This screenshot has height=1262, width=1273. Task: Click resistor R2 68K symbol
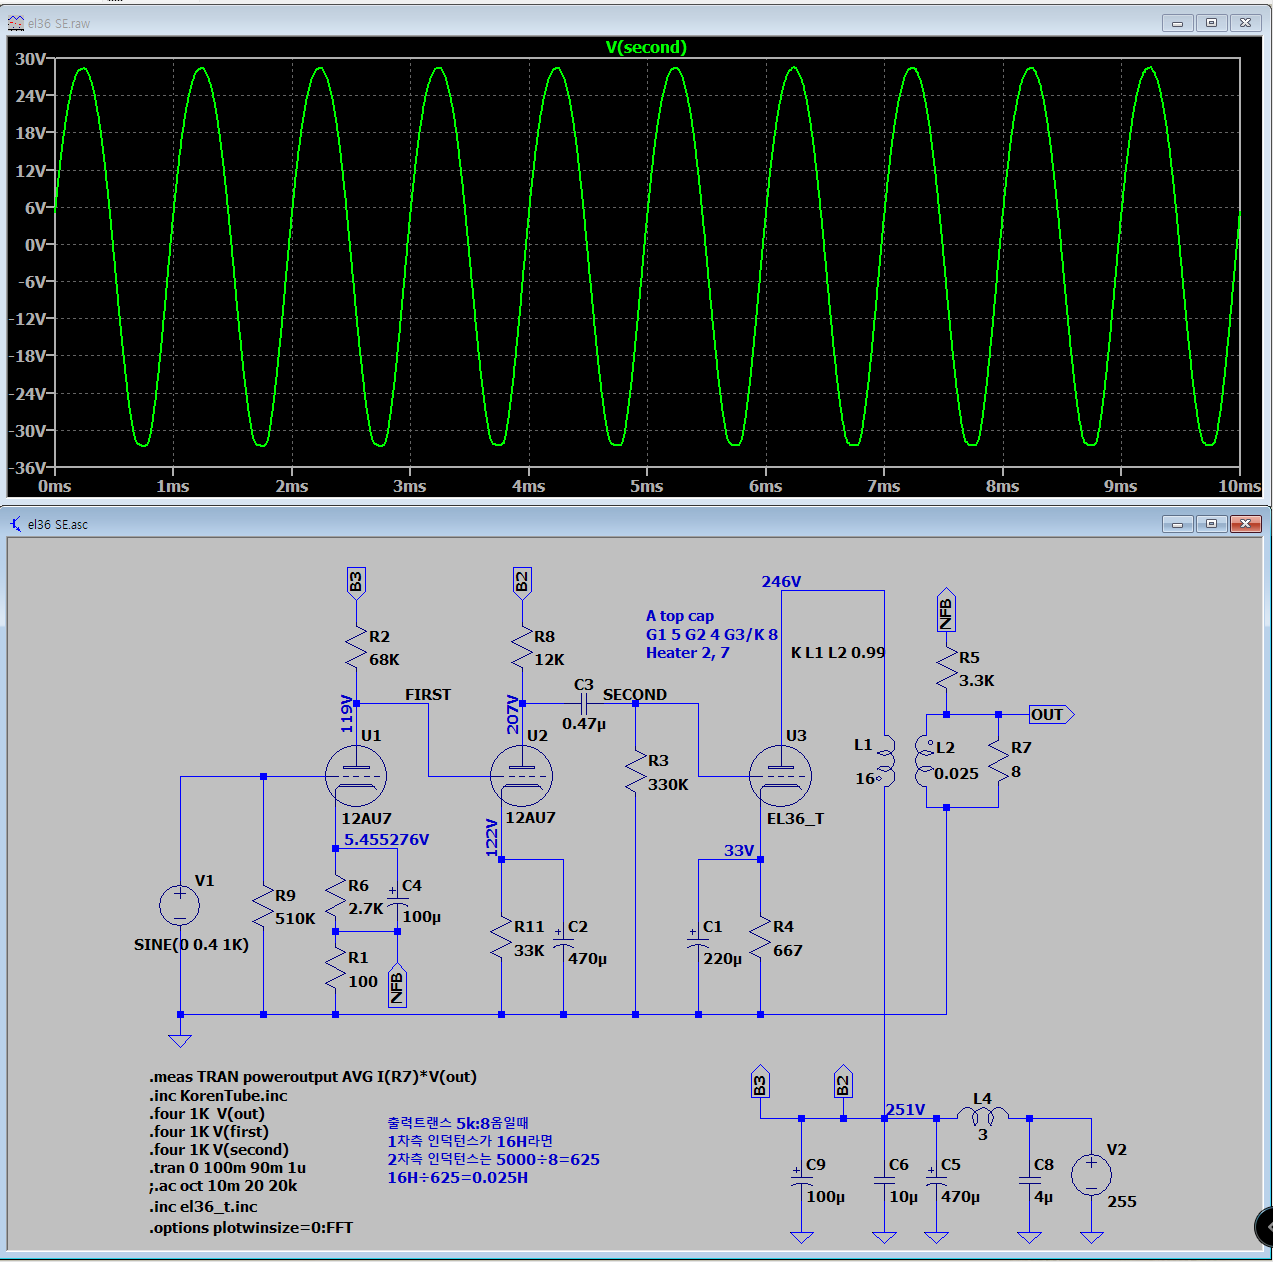[x=356, y=648]
